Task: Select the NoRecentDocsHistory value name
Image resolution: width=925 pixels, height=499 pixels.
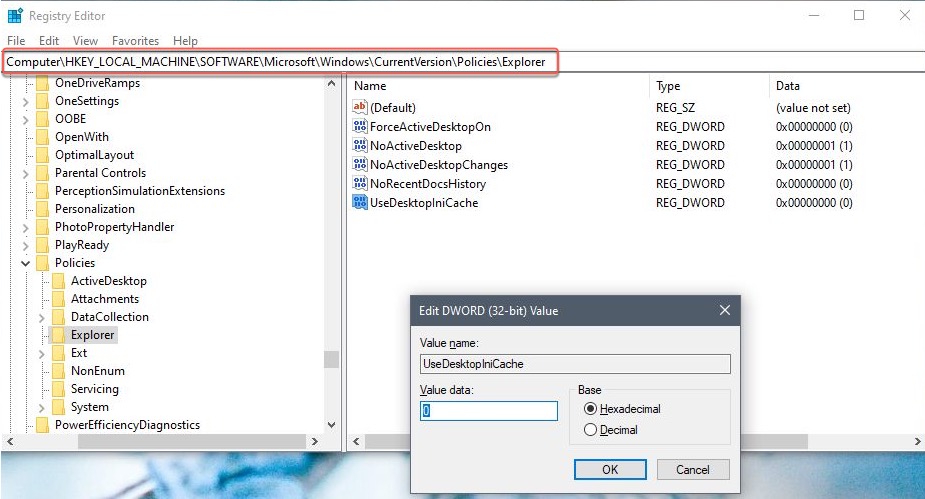Action: [x=428, y=183]
